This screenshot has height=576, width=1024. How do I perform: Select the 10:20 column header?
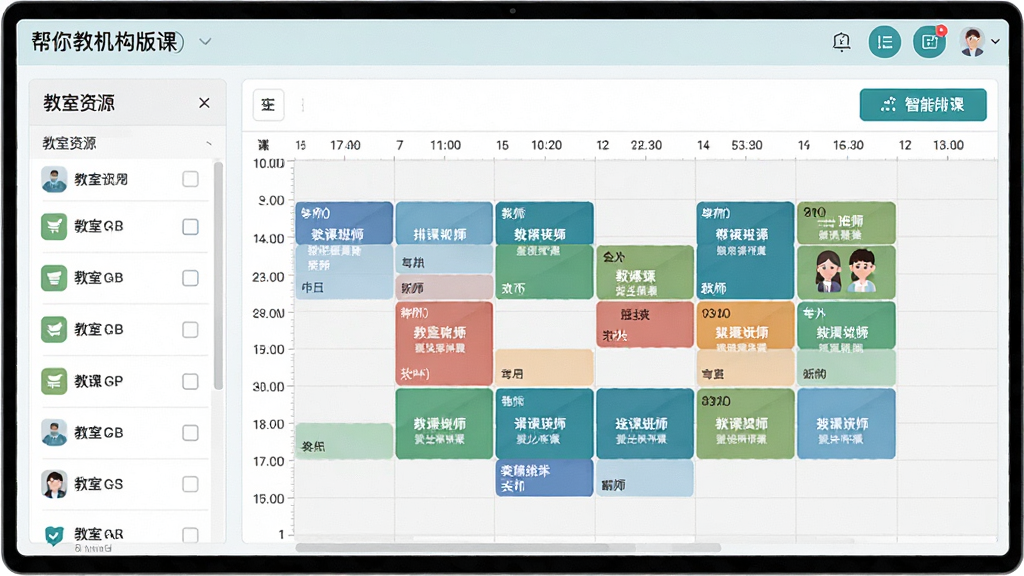[546, 145]
